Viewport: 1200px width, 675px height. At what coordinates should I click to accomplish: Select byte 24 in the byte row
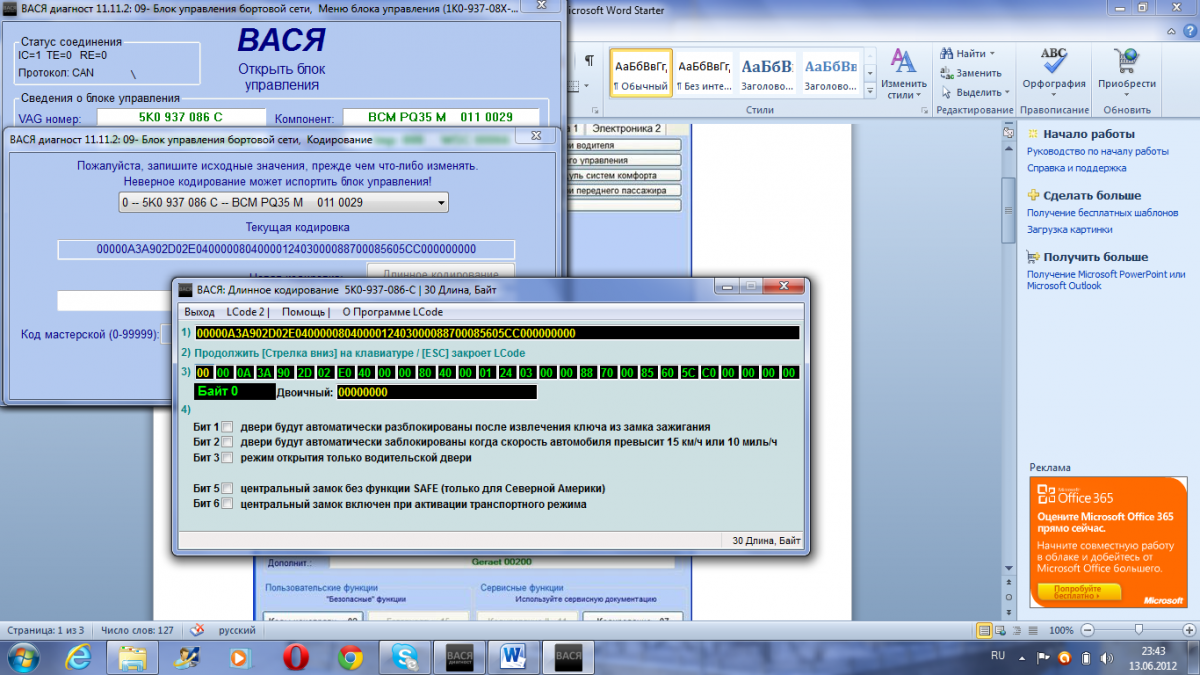pos(507,373)
